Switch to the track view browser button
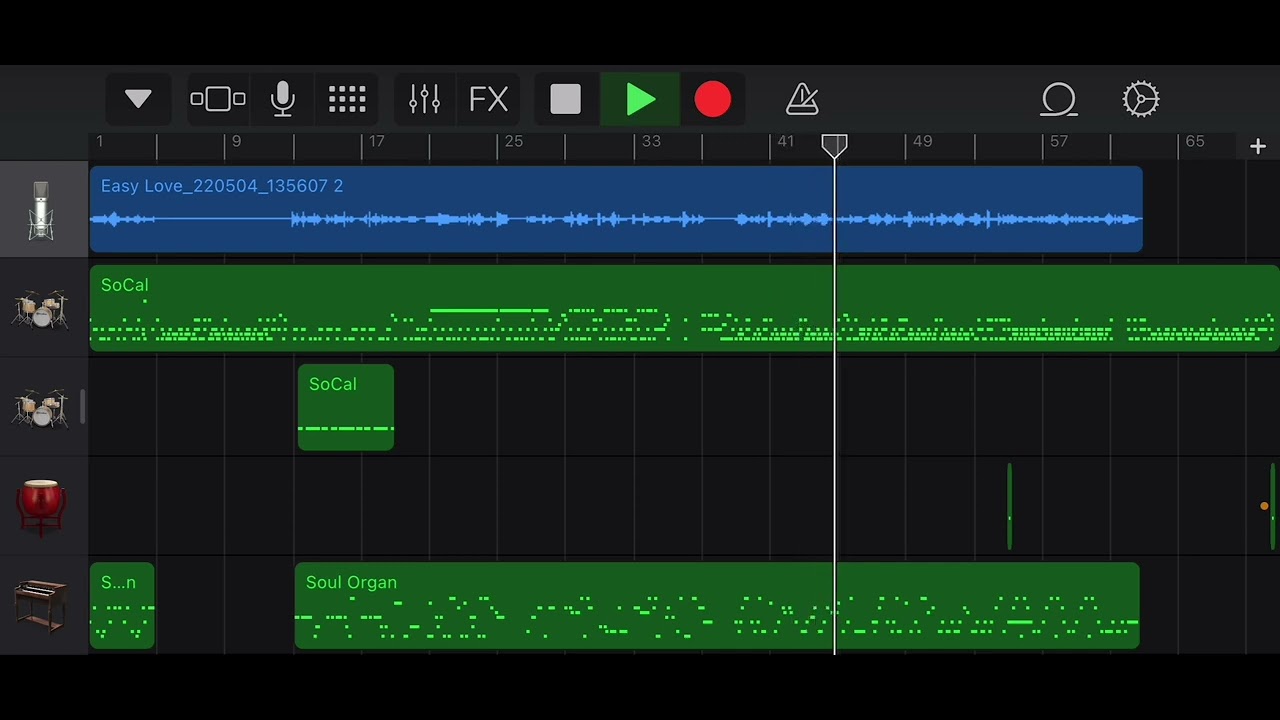Screen dimensions: 1280x720 click(217, 99)
